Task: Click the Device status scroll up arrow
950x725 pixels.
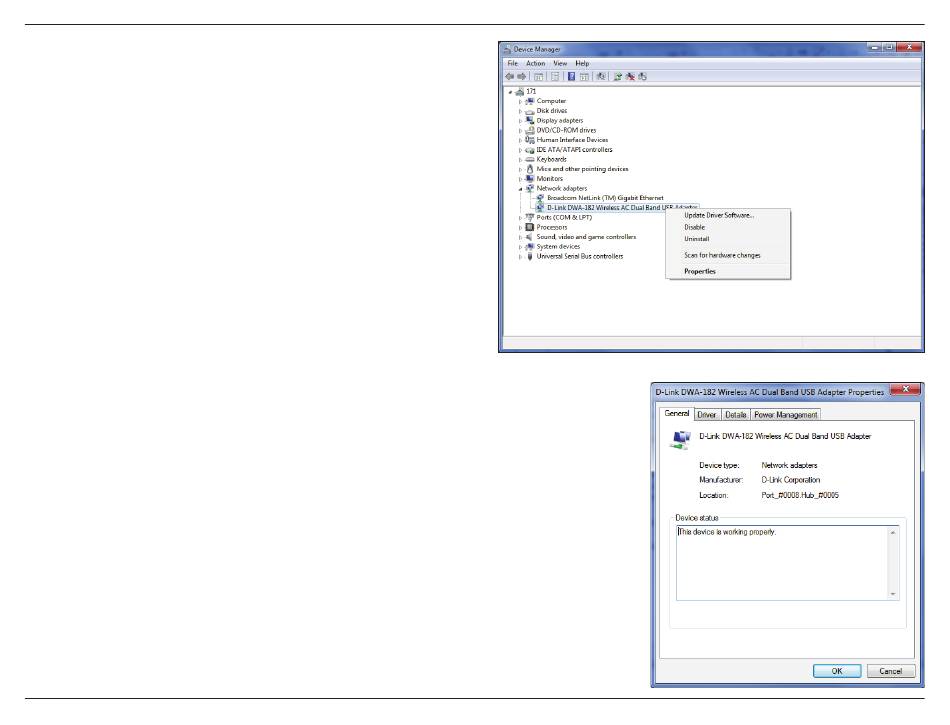Action: [x=892, y=533]
